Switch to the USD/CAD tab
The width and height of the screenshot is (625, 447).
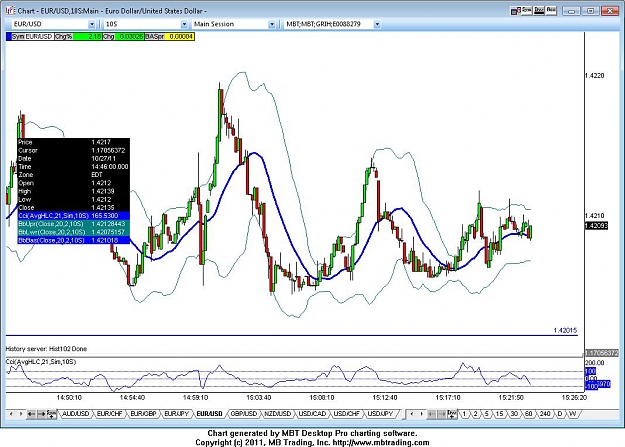click(x=312, y=414)
